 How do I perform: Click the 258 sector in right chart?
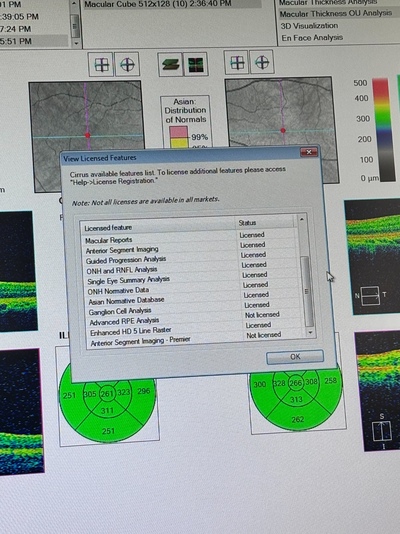[x=330, y=381]
